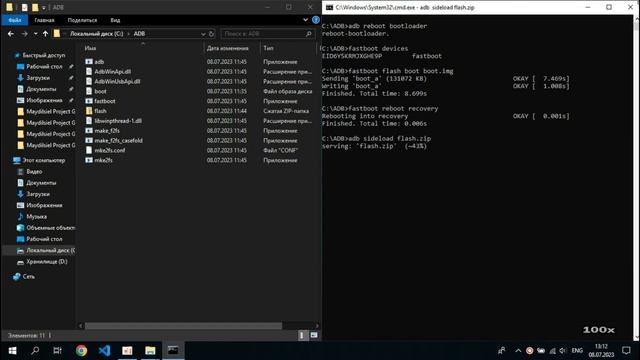This screenshot has width=640, height=360.
Task: Open the Поделиться ribbon tab
Action: pyautogui.click(x=82, y=20)
